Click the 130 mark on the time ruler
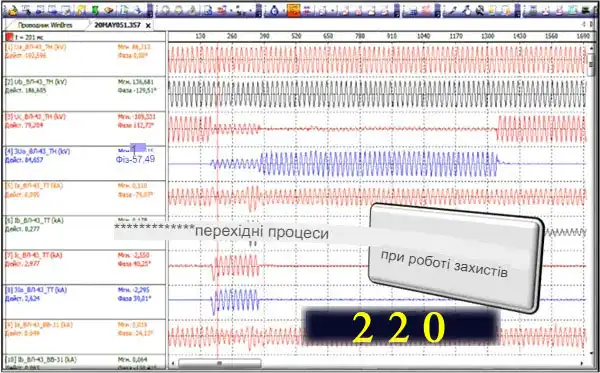Image resolution: width=600 pixels, height=373 pixels. 201,36
